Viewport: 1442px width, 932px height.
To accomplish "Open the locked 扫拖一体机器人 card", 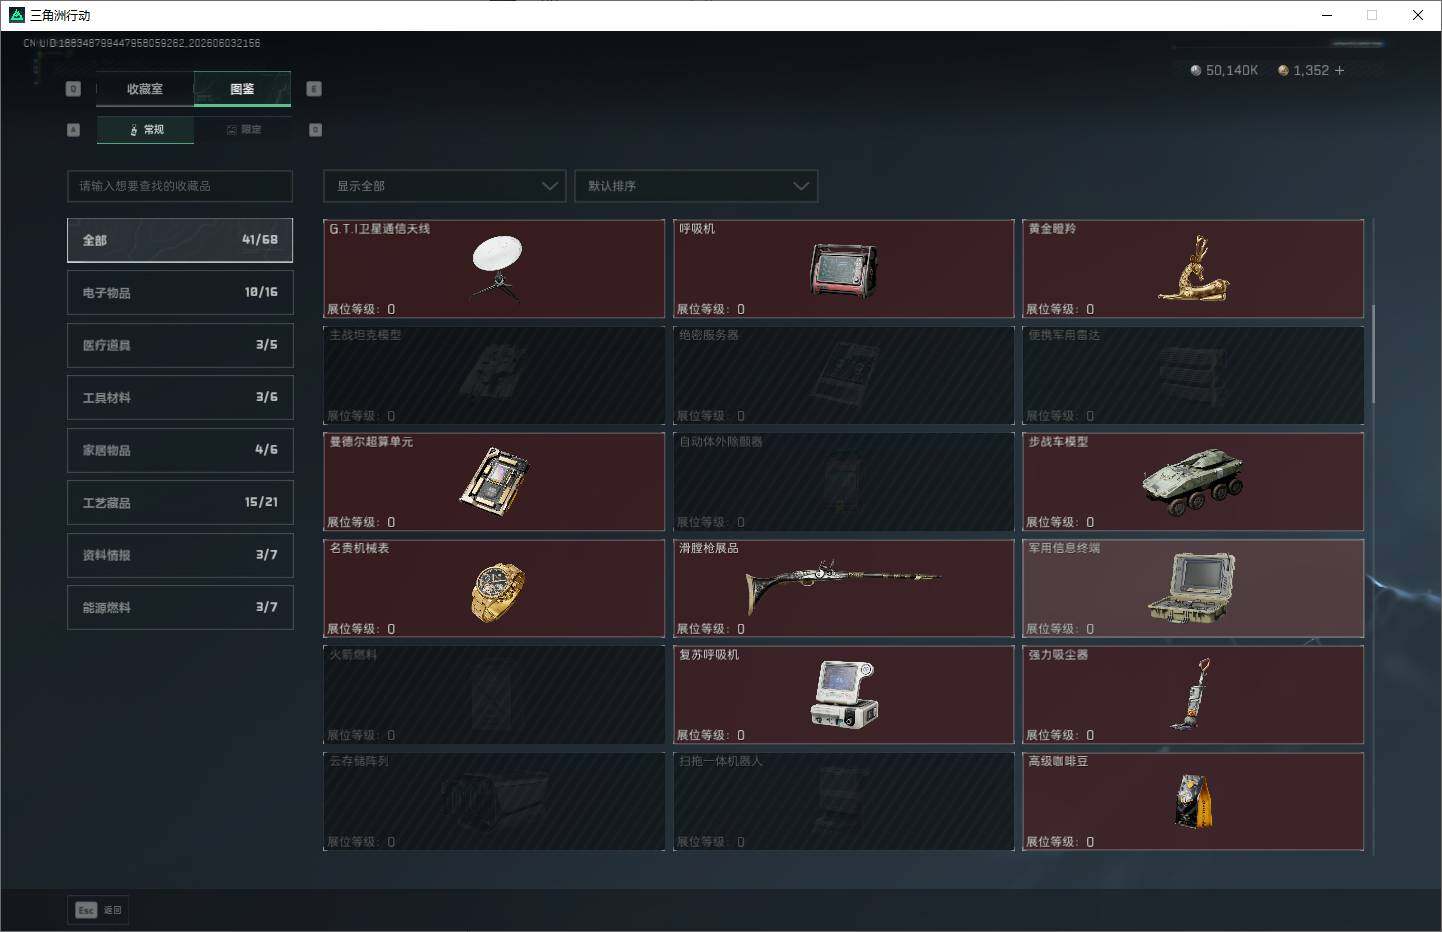I will (x=844, y=801).
